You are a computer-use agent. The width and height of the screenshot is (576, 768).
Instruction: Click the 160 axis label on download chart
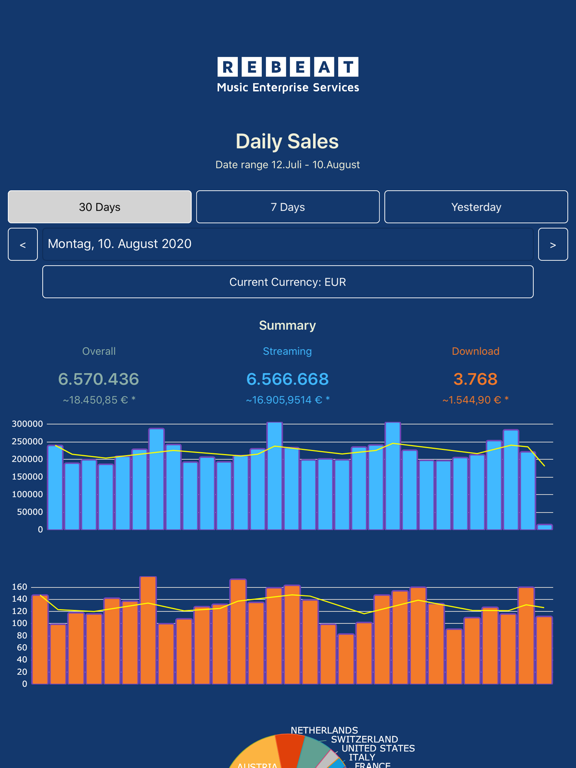pos(19,587)
